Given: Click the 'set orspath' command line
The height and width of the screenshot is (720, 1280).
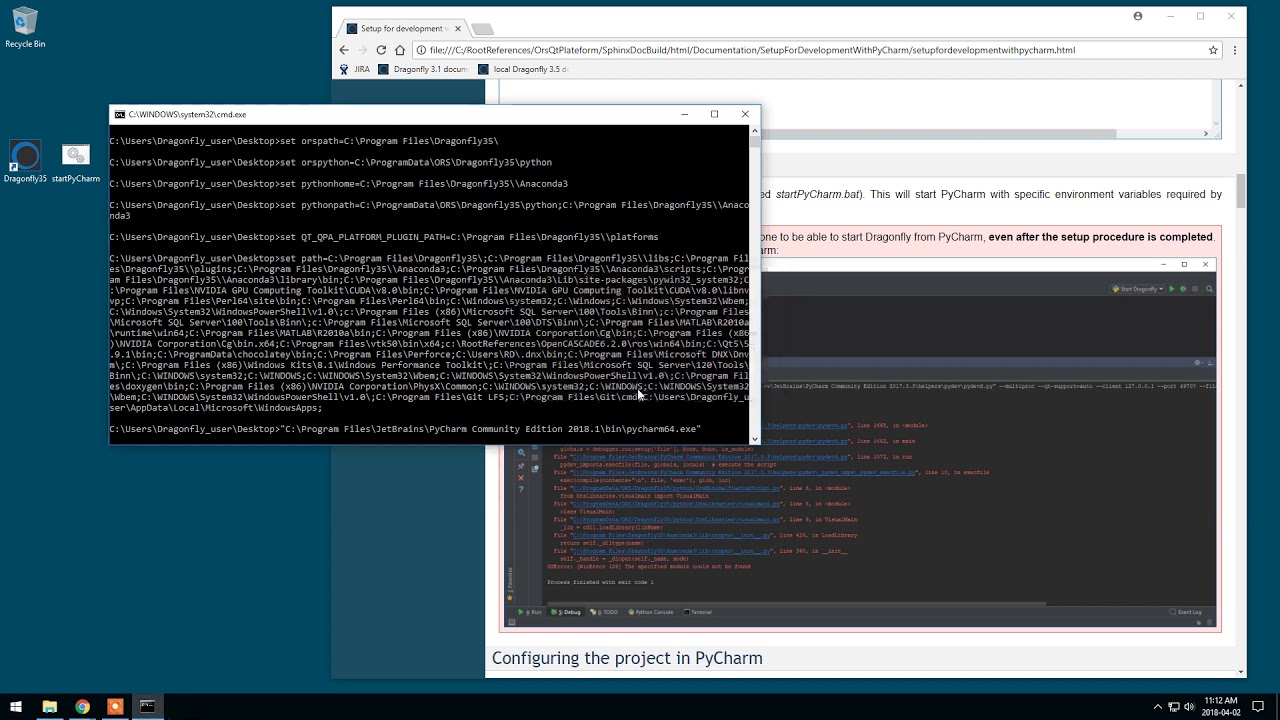Looking at the screenshot, I should [x=304, y=141].
